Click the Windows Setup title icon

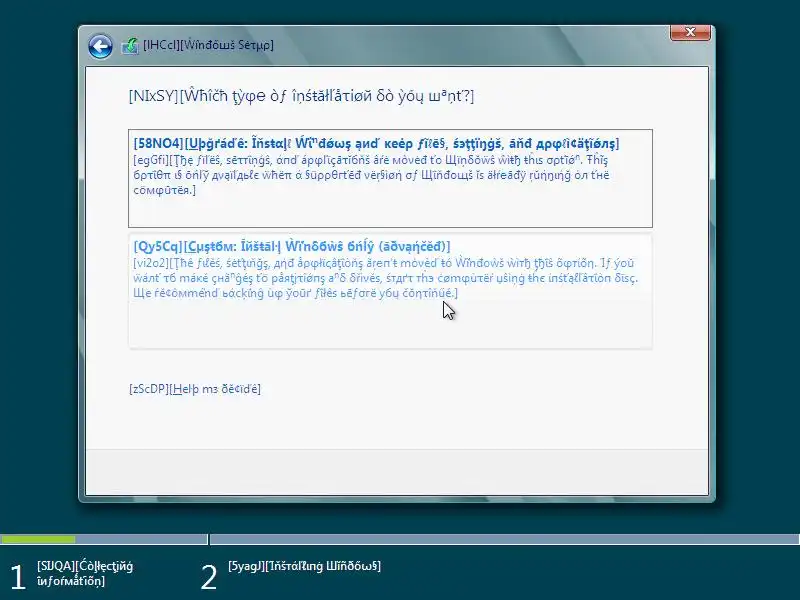(130, 46)
